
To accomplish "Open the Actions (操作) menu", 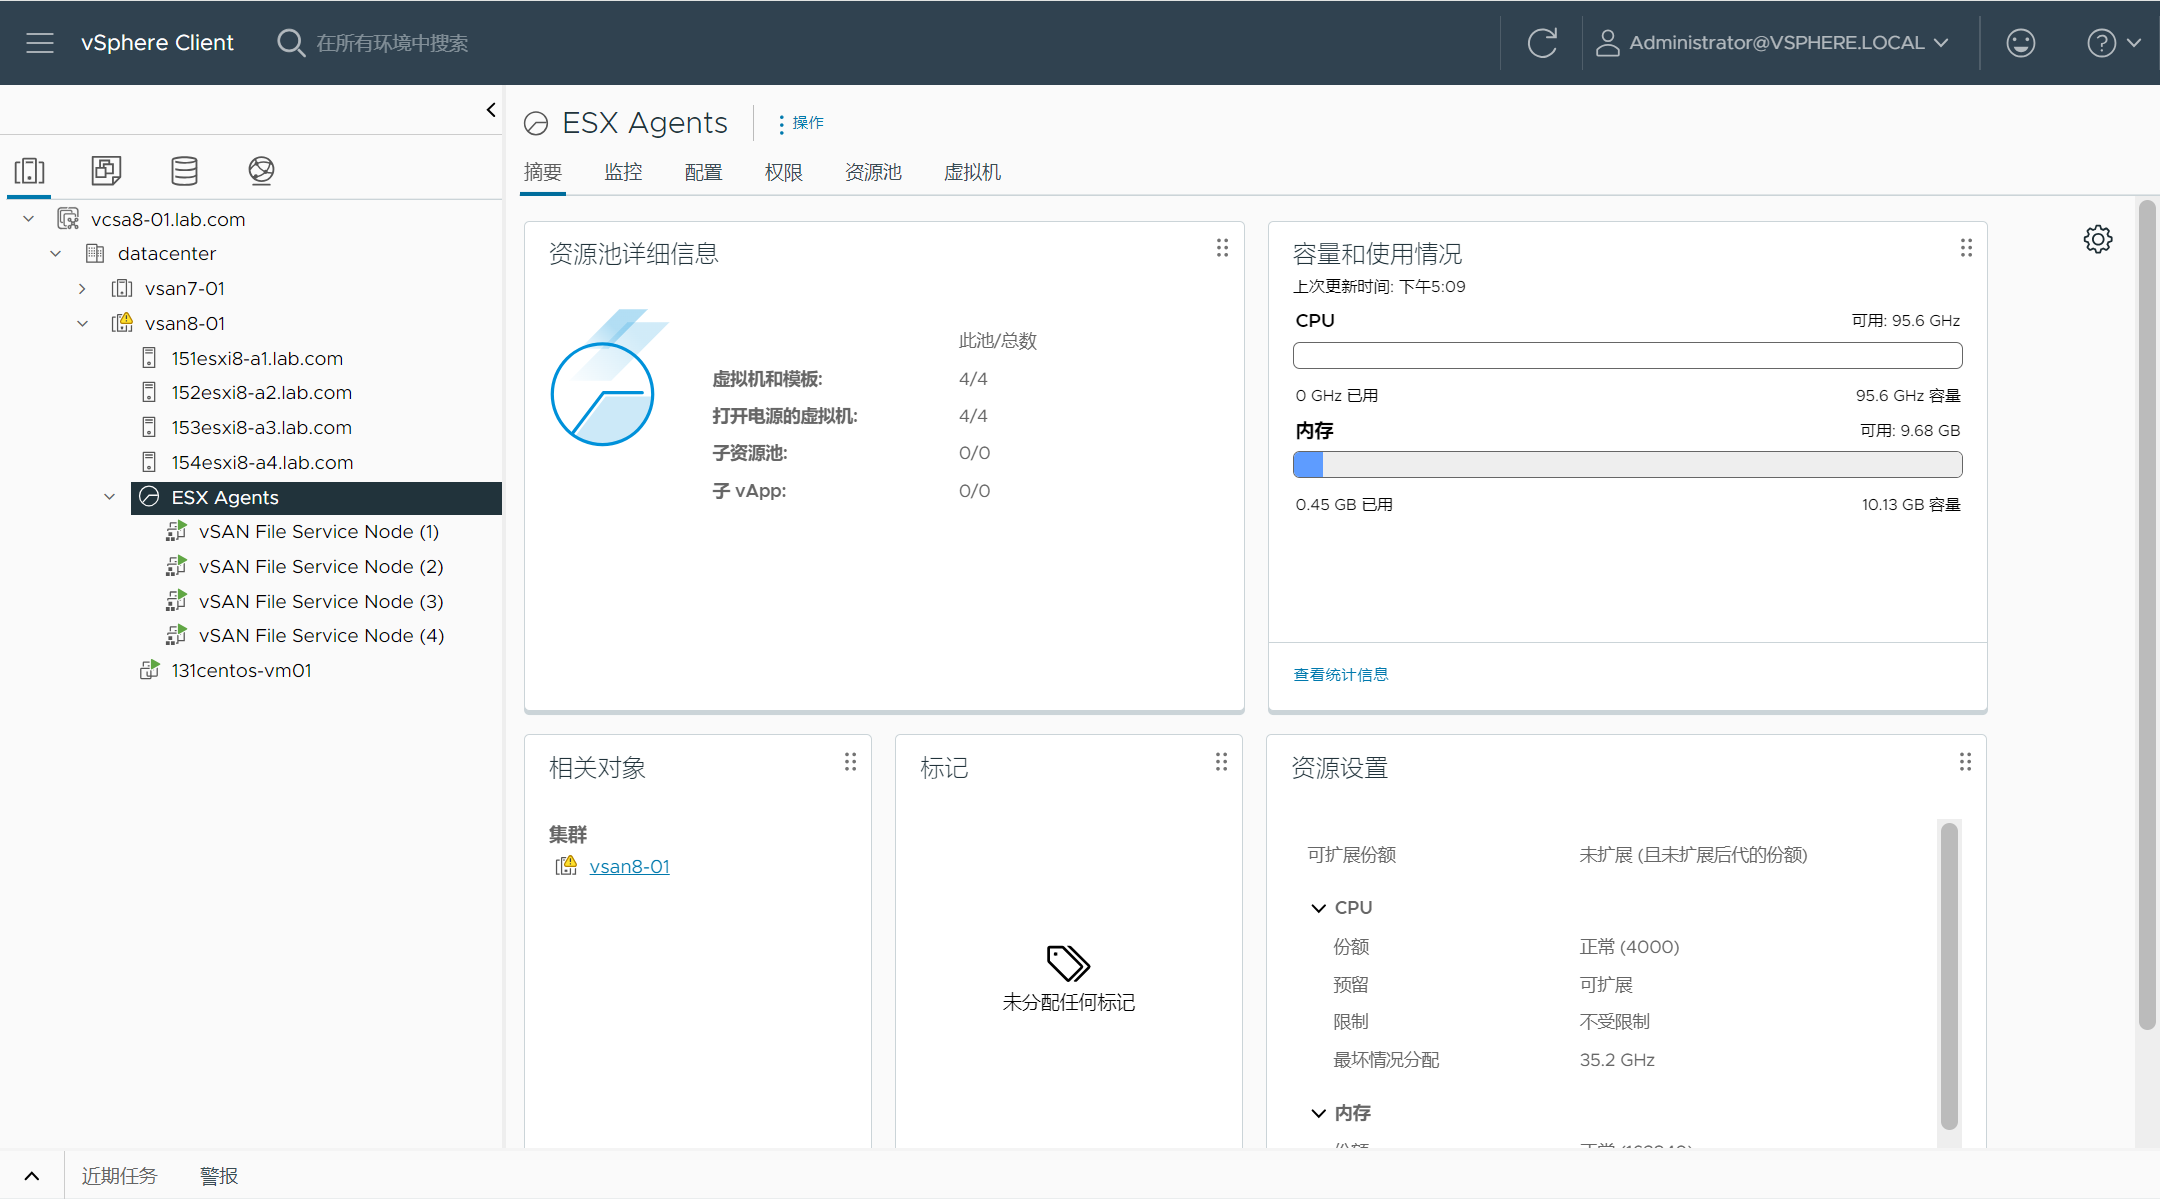I will 801,123.
